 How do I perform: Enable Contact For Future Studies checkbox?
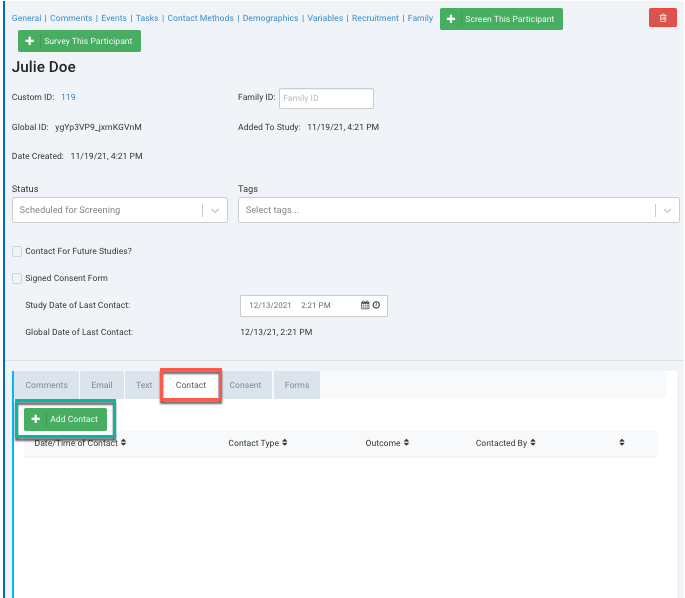pyautogui.click(x=17, y=251)
